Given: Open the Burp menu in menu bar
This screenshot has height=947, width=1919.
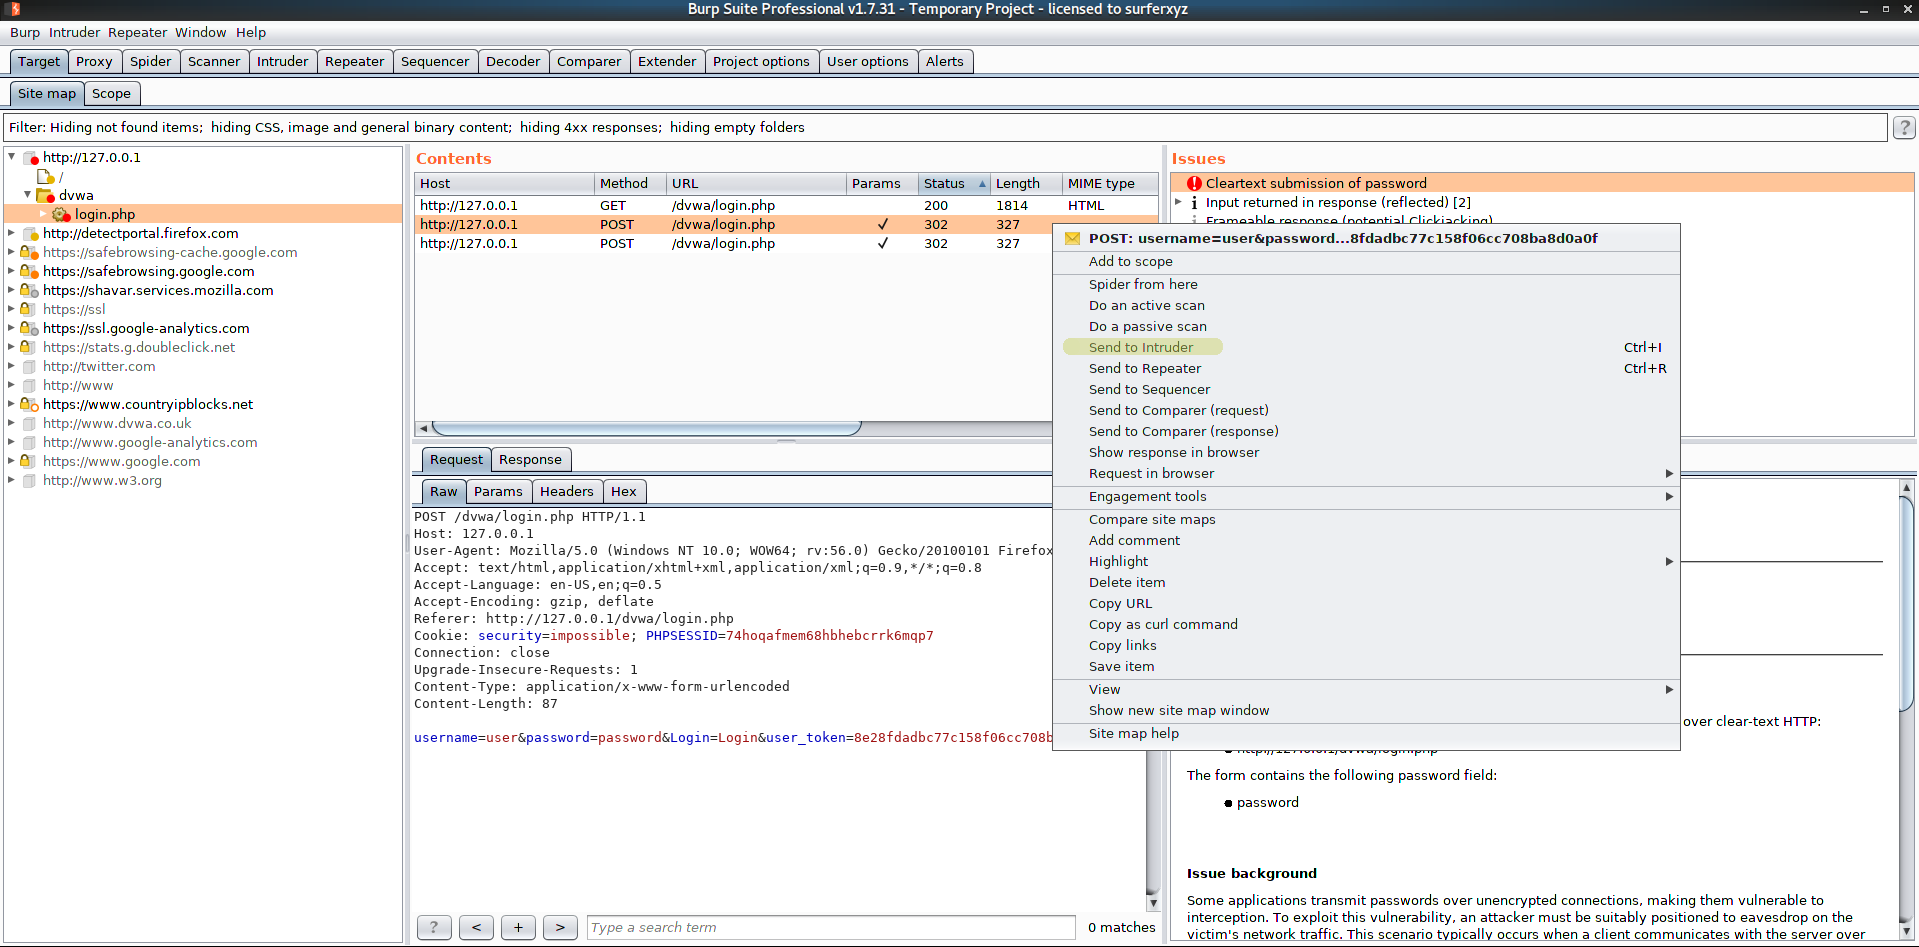Looking at the screenshot, I should coord(25,32).
